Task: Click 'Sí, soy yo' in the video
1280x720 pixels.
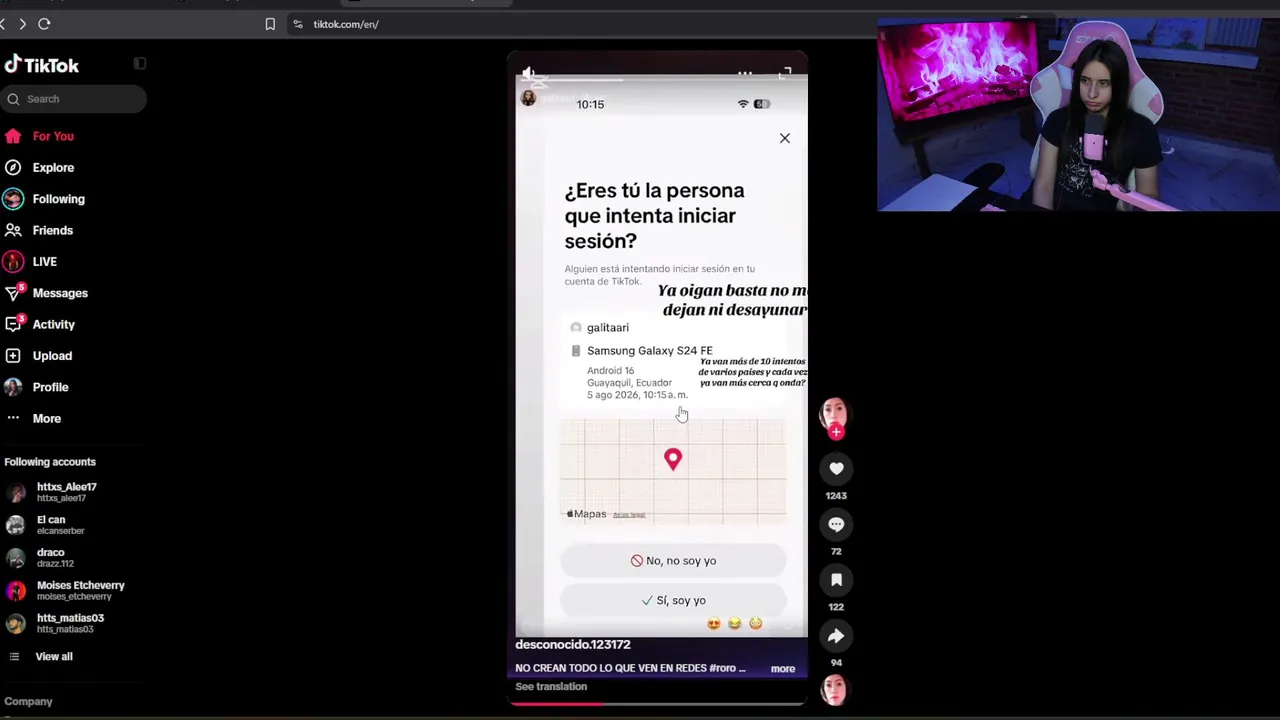Action: [673, 601]
